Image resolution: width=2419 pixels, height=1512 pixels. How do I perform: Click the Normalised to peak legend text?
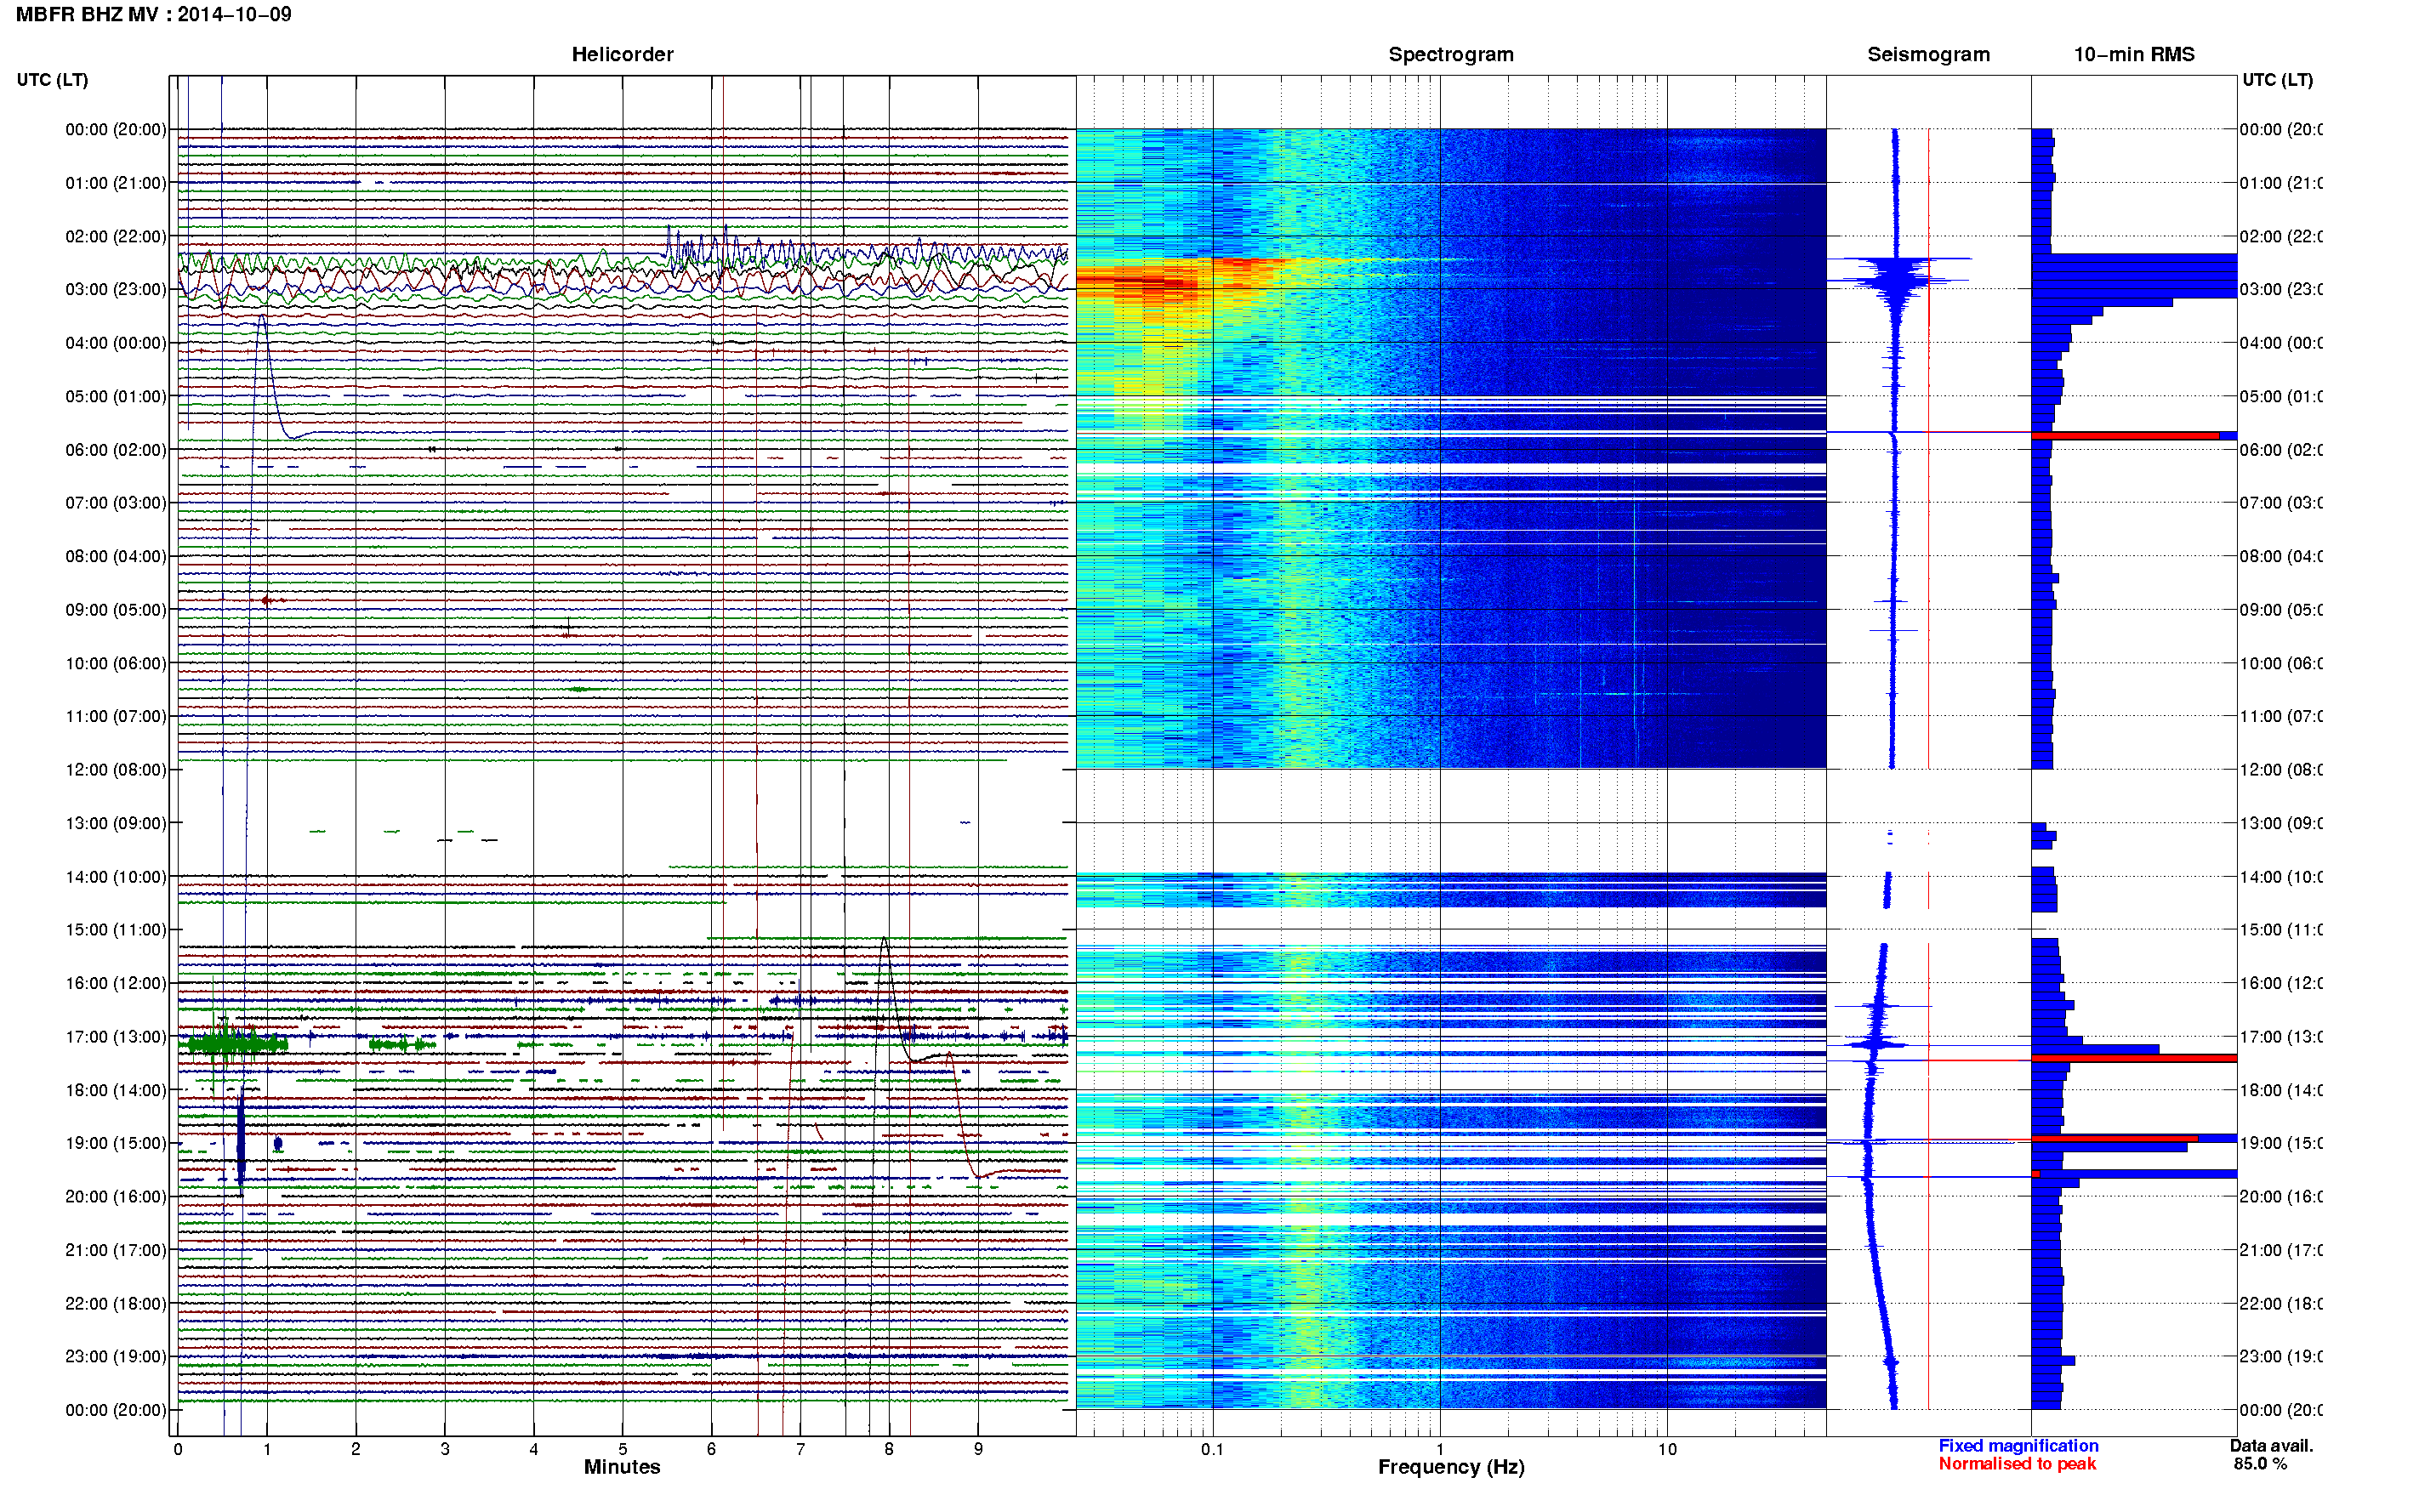point(2017,1464)
